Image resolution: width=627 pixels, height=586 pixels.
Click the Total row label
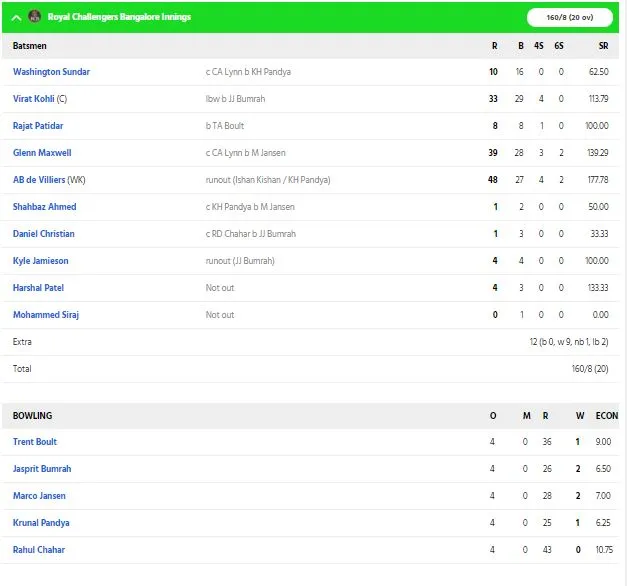point(22,369)
